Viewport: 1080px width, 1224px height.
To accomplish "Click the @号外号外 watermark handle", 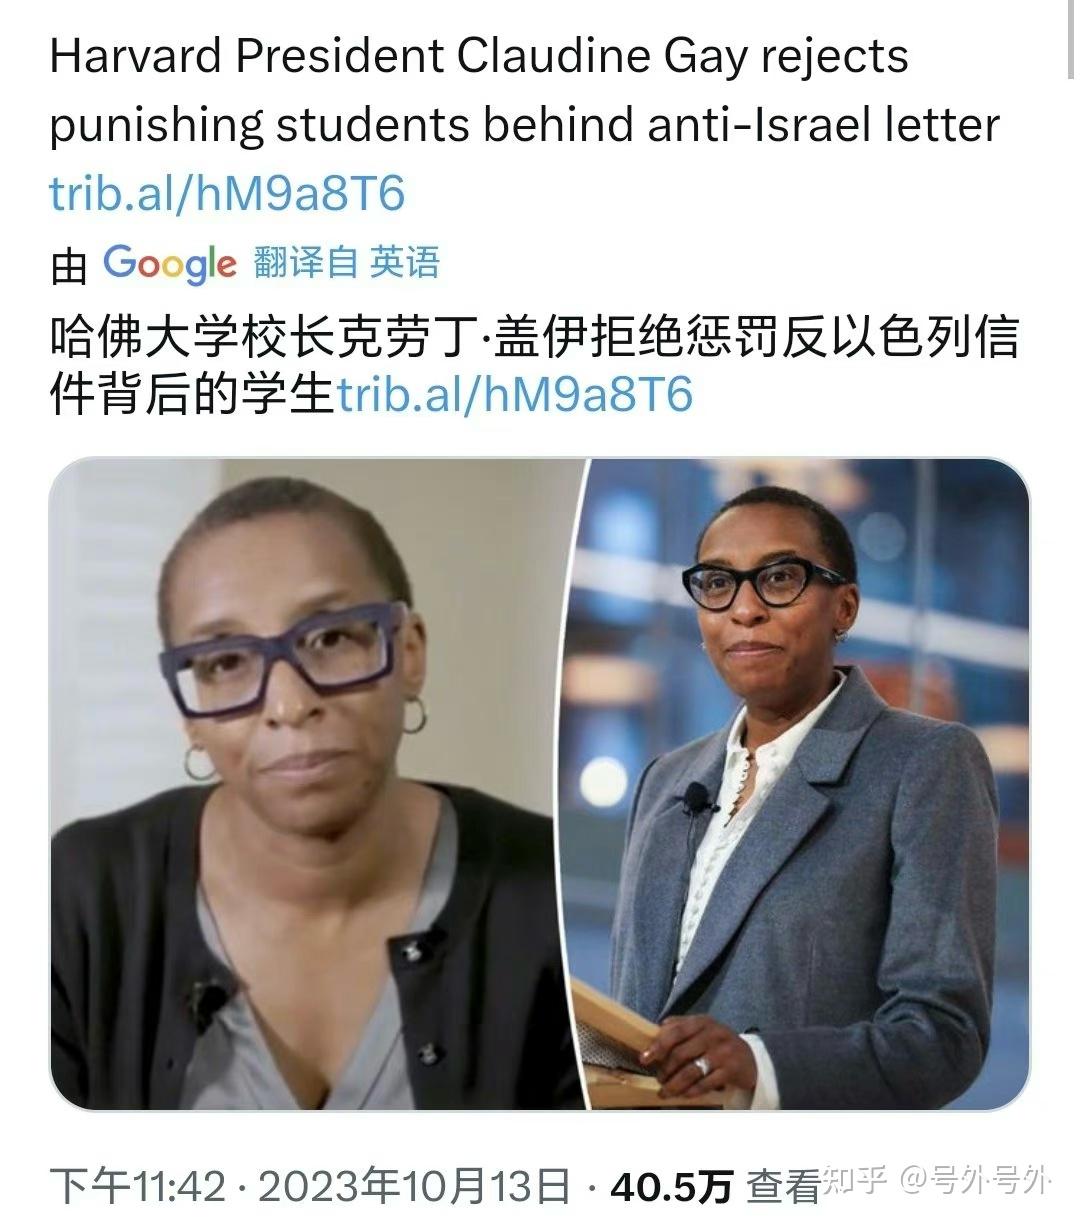I will 976,1181.
